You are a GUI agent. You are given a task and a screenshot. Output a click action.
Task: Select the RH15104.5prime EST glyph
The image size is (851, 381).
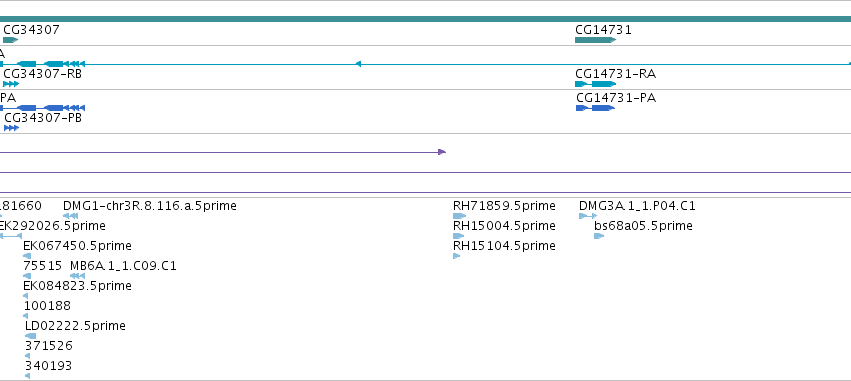tap(456, 256)
